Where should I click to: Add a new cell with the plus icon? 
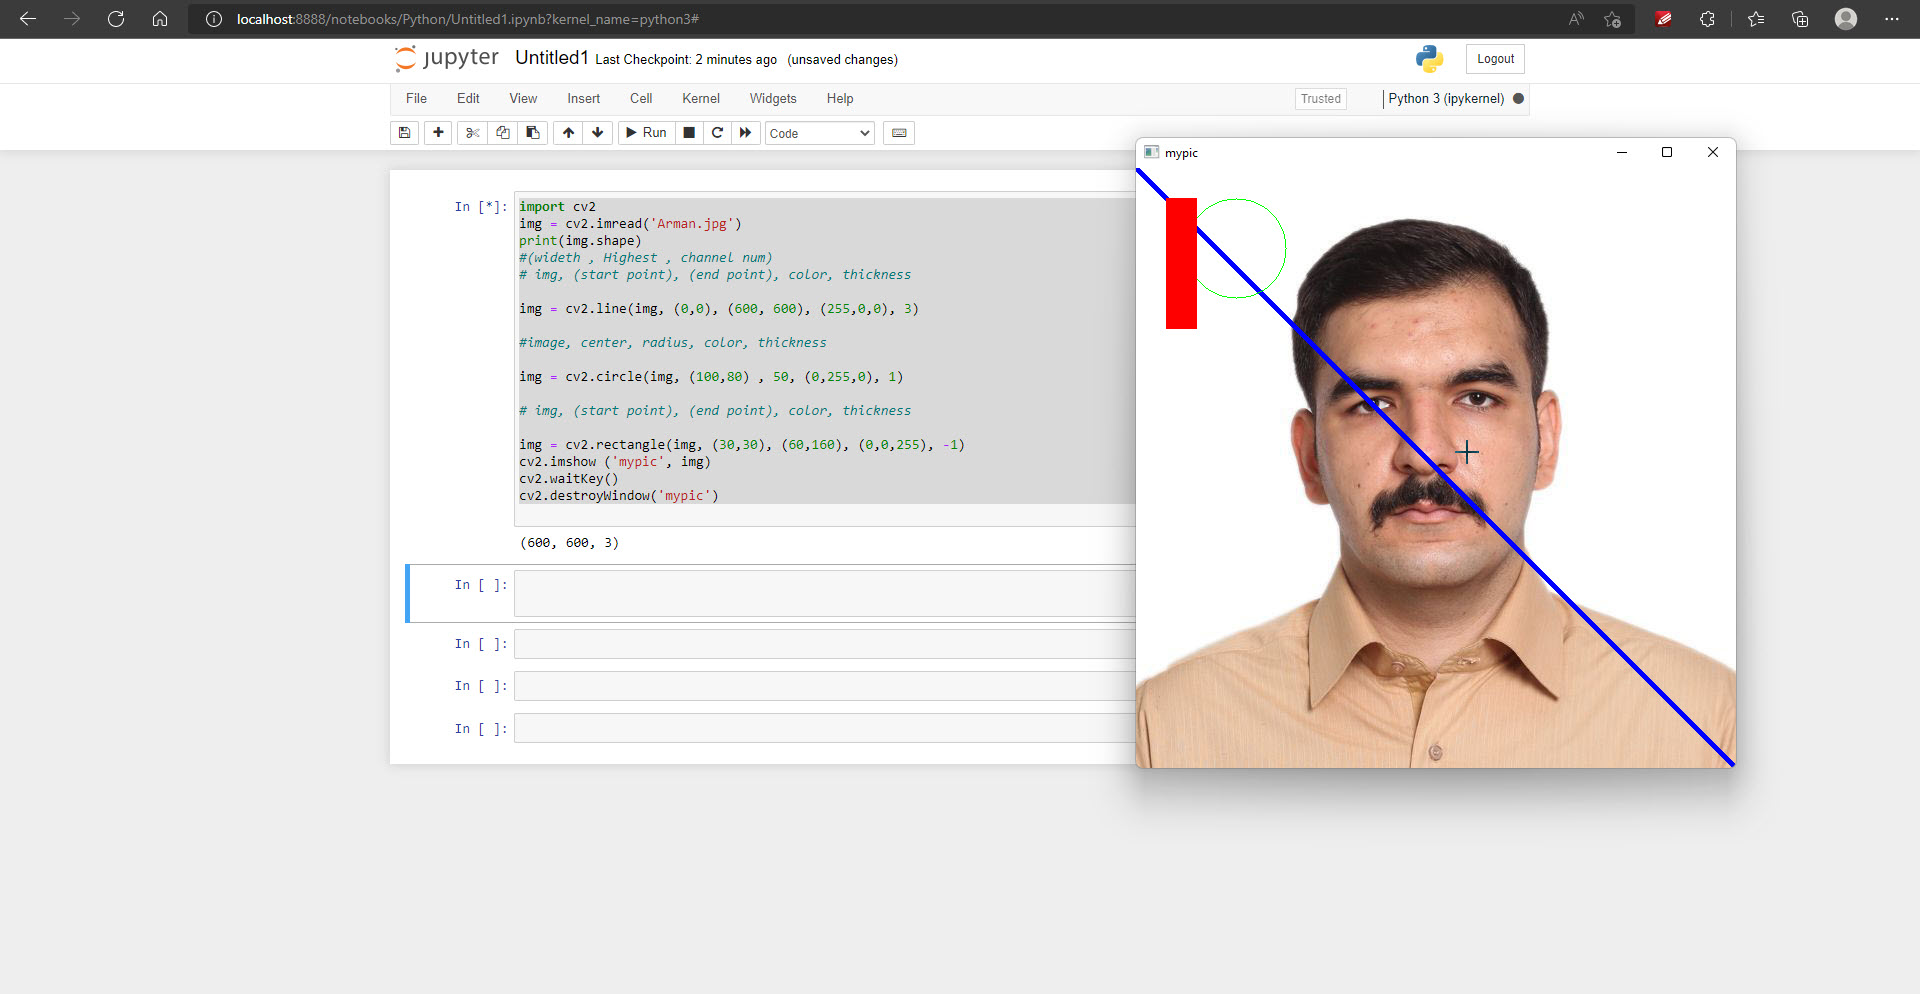(438, 132)
